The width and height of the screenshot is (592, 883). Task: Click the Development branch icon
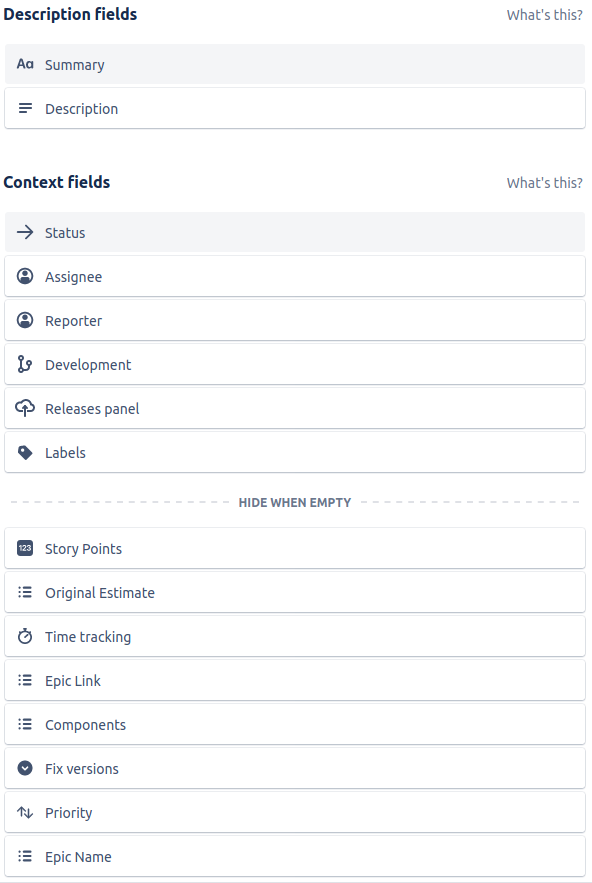pyautogui.click(x=25, y=364)
